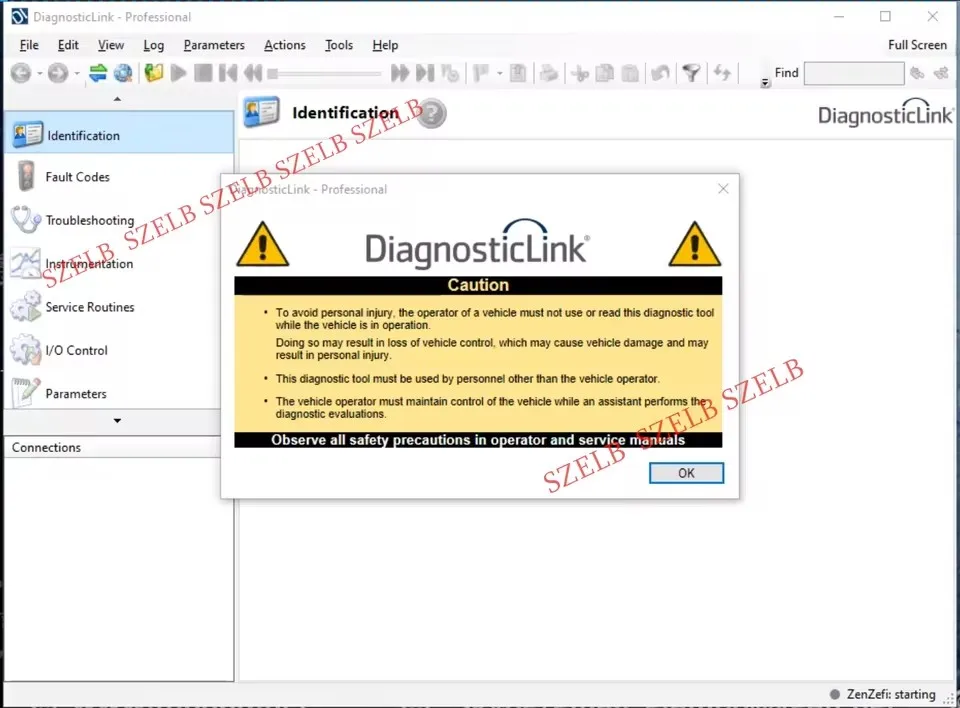The width and height of the screenshot is (960, 708).
Task: Click the find-previous icon right of the Find field
Action: tap(917, 73)
